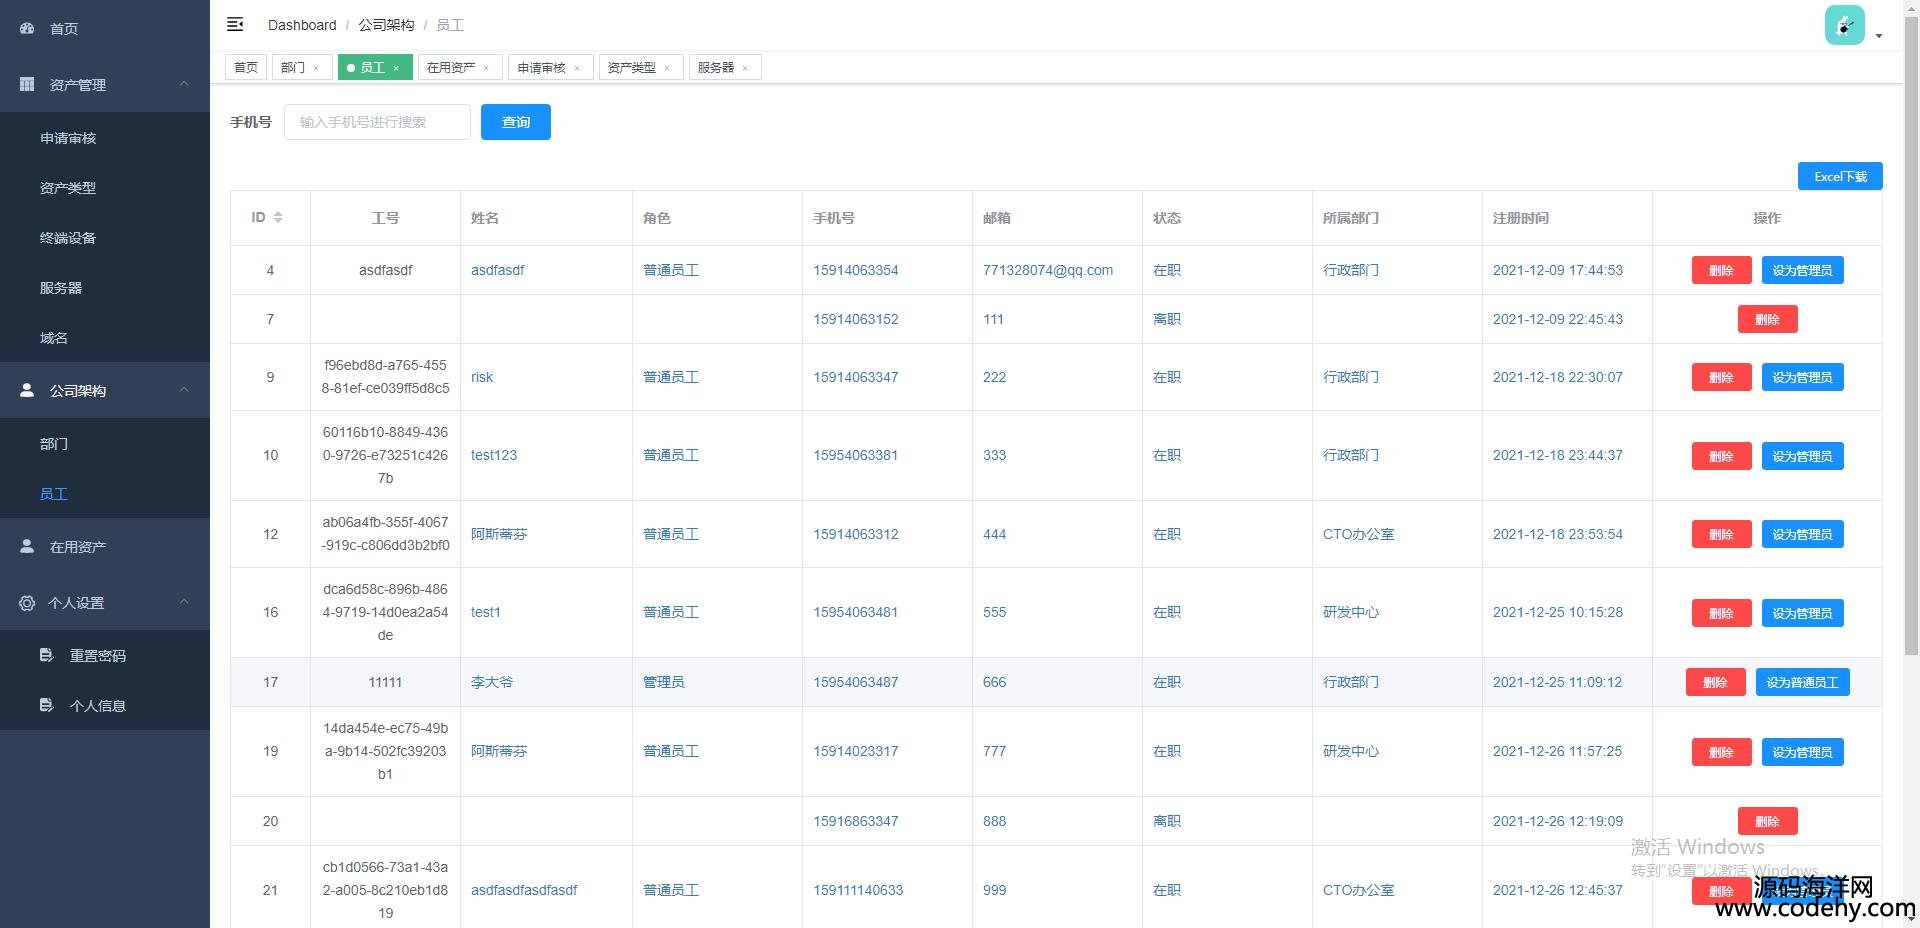Open the user avatar dropdown arrow
The image size is (1920, 928).
pos(1879,36)
